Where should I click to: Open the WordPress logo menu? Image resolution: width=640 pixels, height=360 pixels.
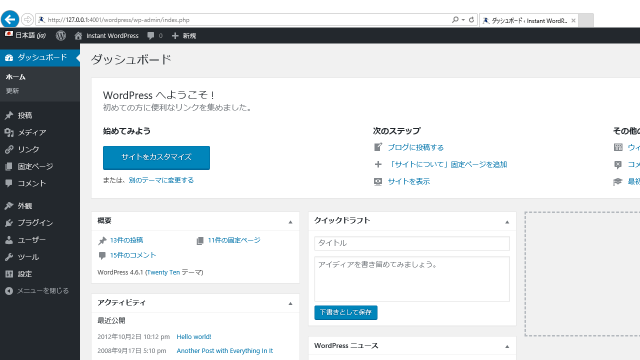pos(61,36)
